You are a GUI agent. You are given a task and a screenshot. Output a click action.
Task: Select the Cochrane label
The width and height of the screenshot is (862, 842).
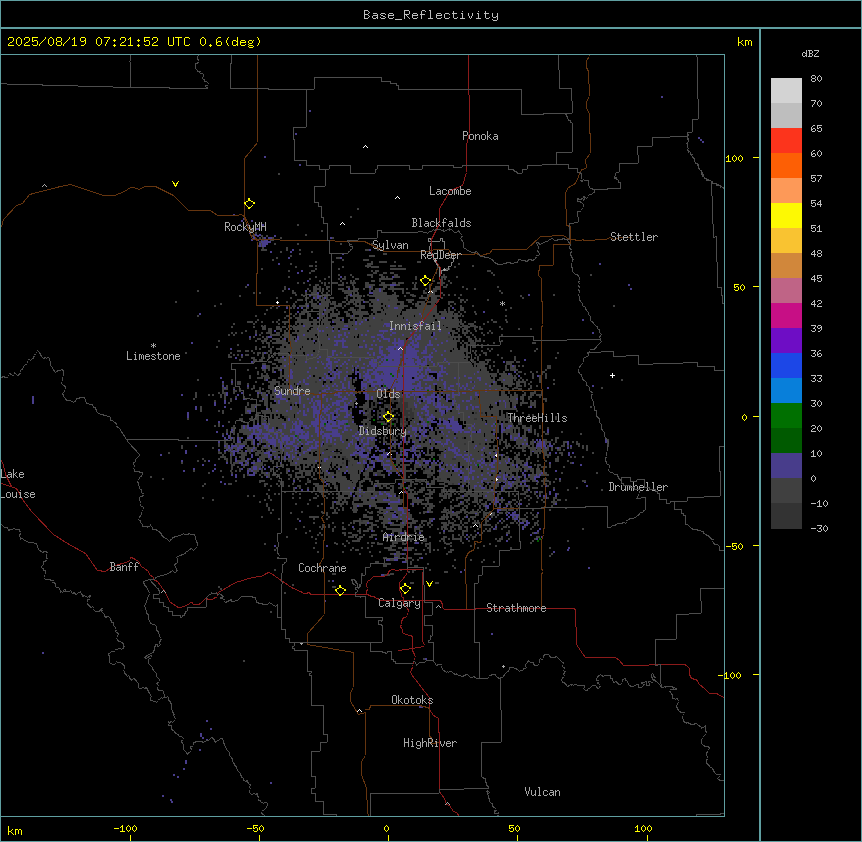tap(322, 568)
